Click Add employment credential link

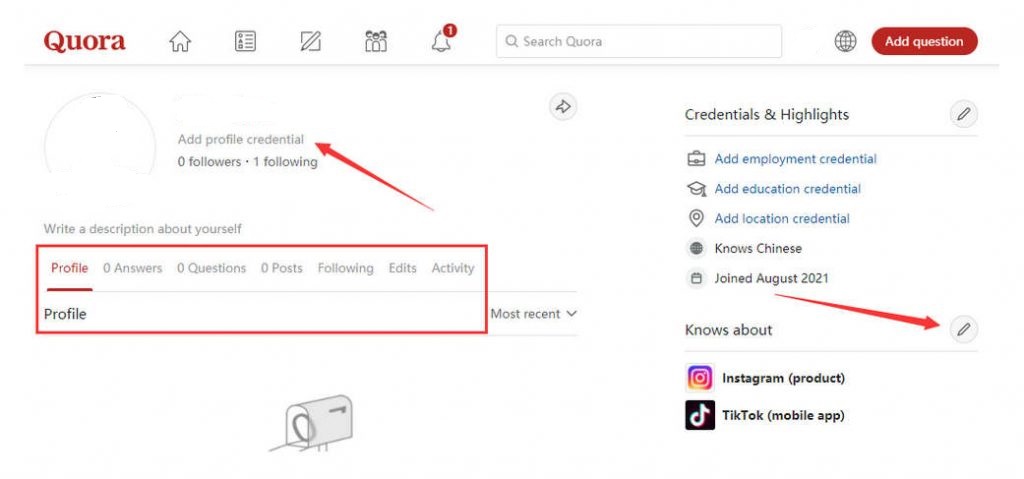click(795, 159)
